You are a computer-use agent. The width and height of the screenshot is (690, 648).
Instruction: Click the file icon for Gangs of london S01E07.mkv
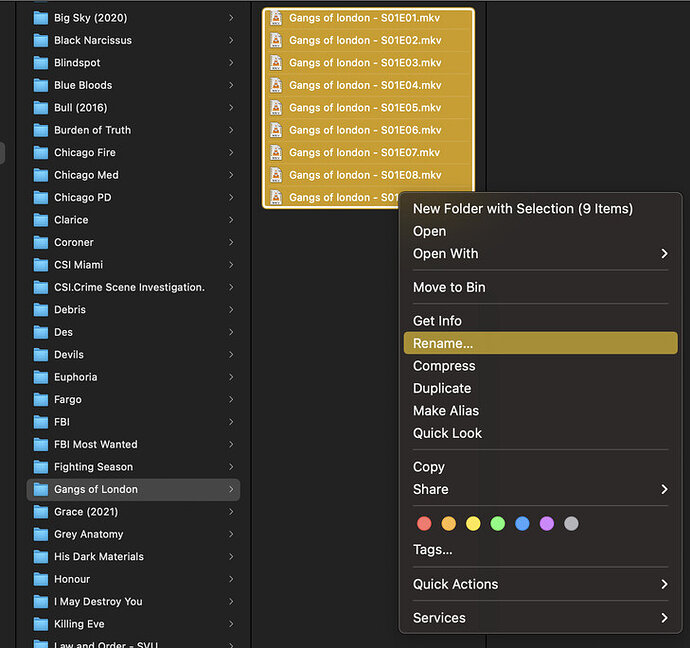[276, 153]
